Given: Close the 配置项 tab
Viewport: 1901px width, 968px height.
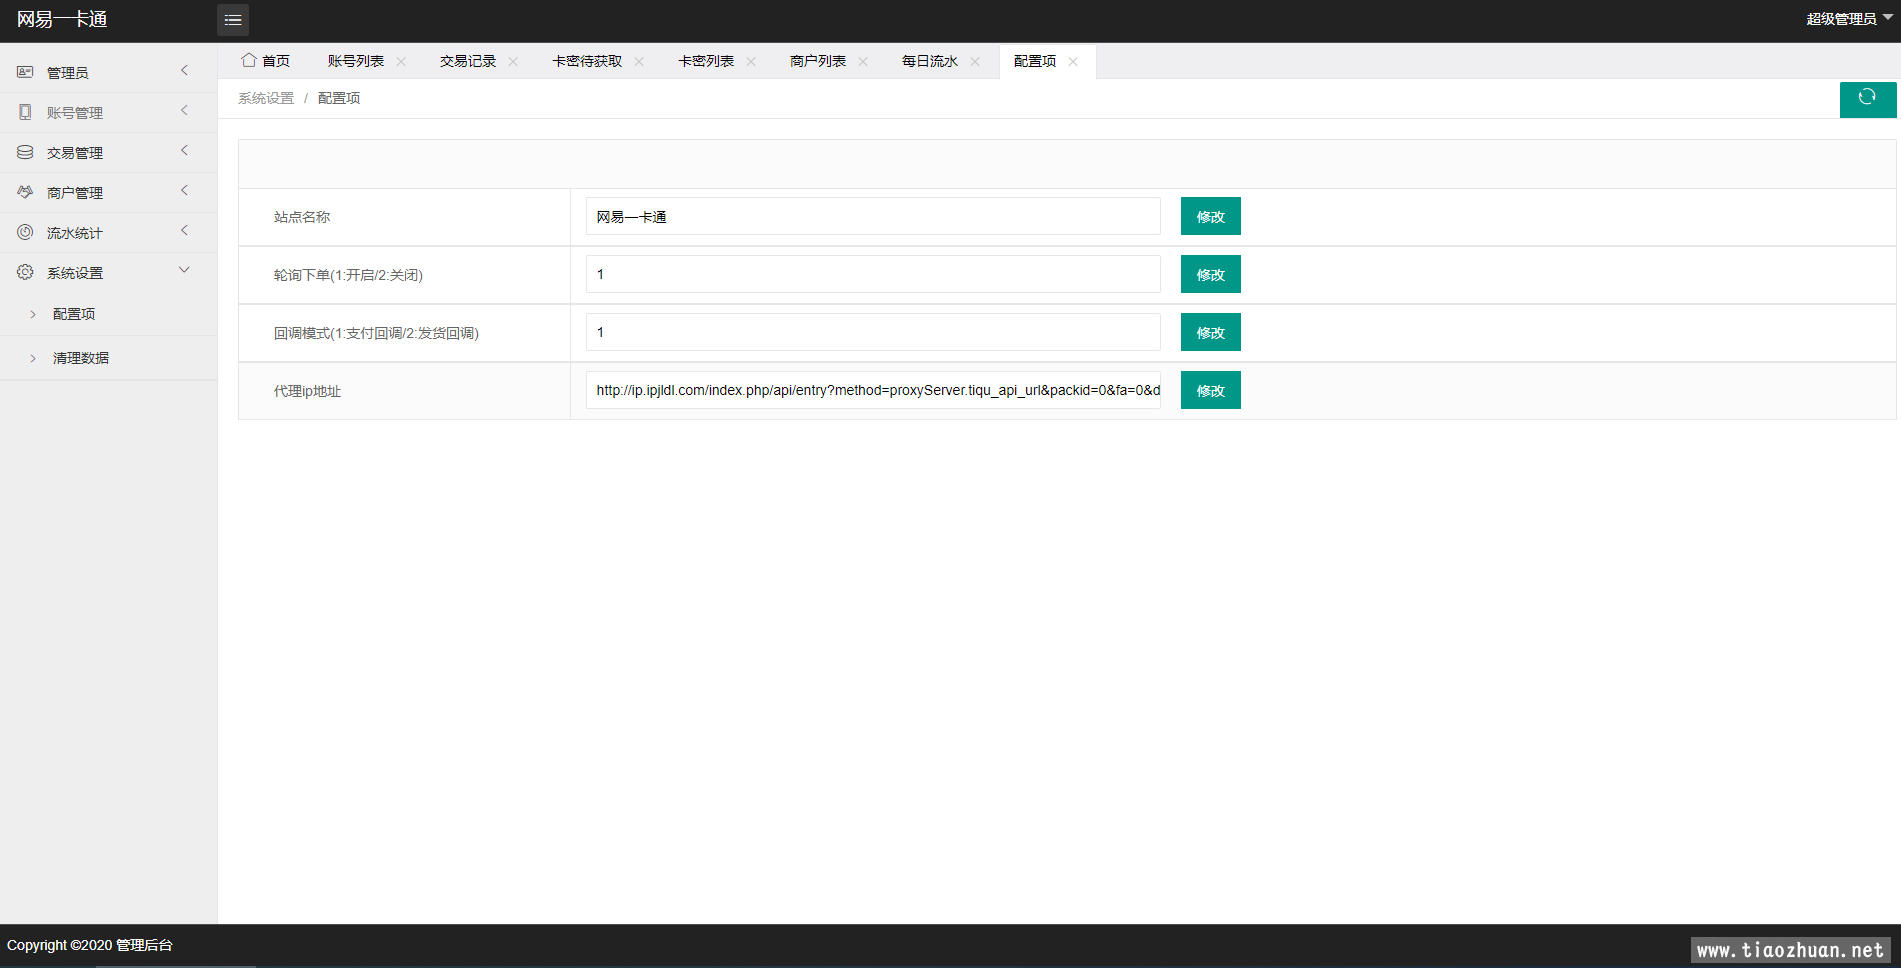Looking at the screenshot, I should coord(1073,61).
